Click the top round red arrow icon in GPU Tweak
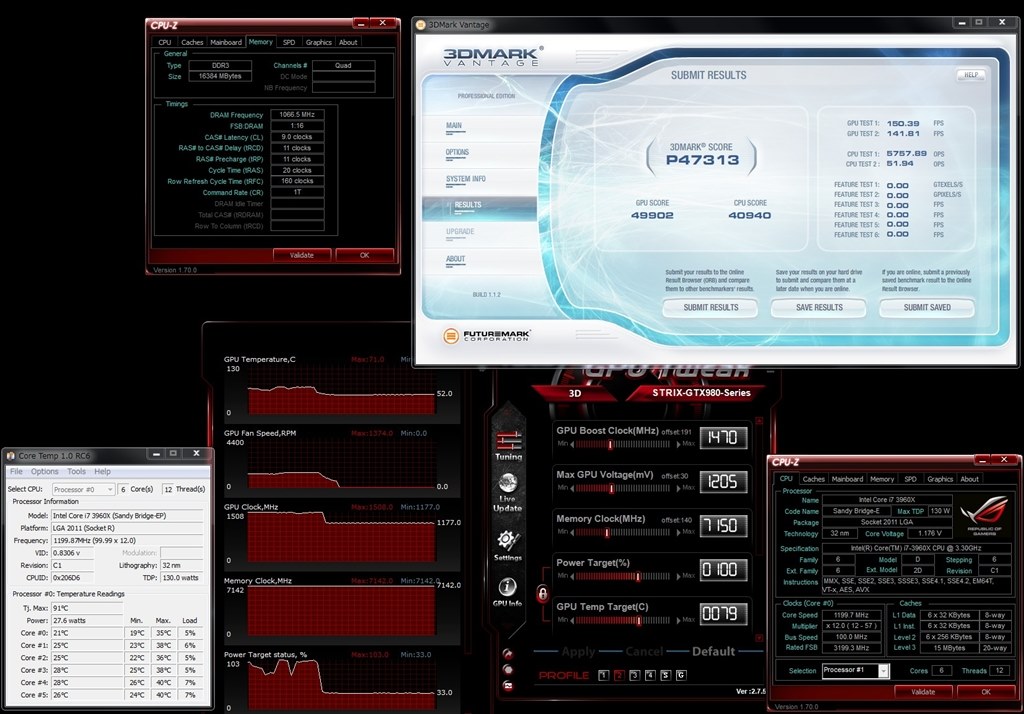 [507, 653]
